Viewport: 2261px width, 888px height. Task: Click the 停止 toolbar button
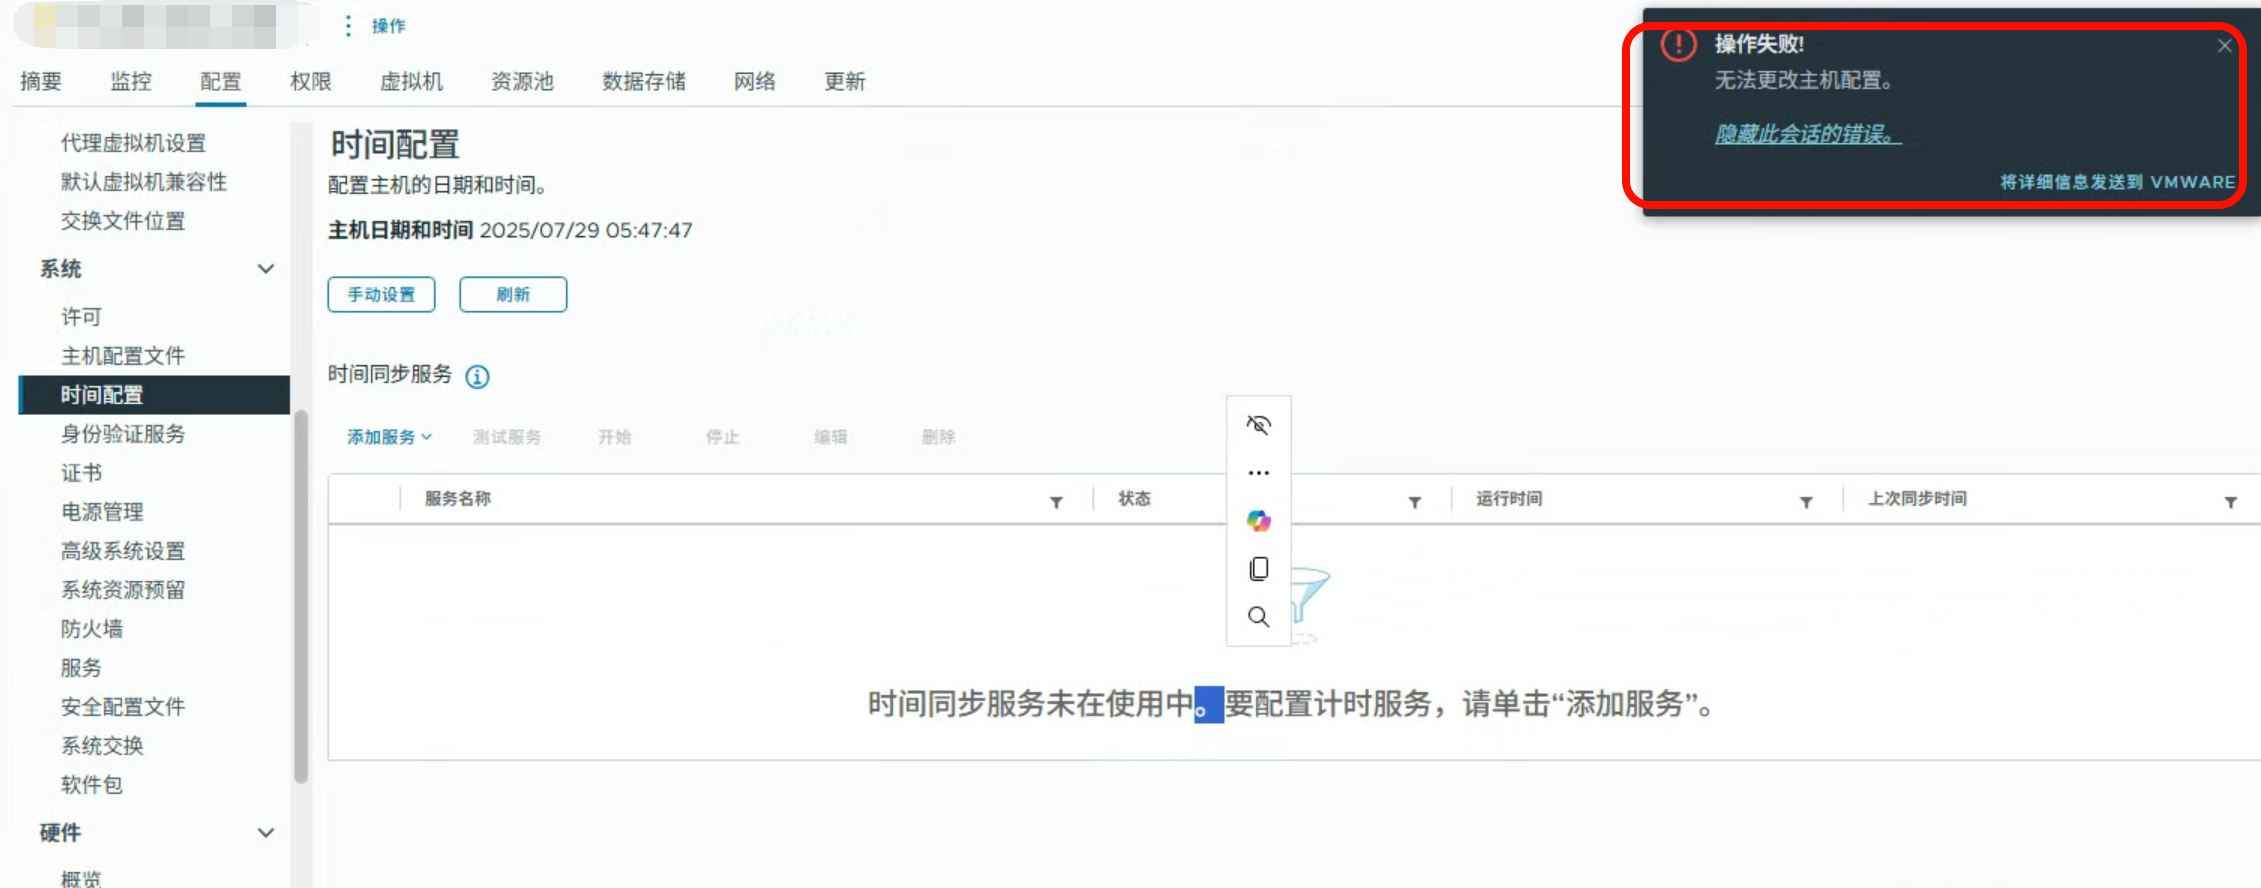click(x=722, y=437)
